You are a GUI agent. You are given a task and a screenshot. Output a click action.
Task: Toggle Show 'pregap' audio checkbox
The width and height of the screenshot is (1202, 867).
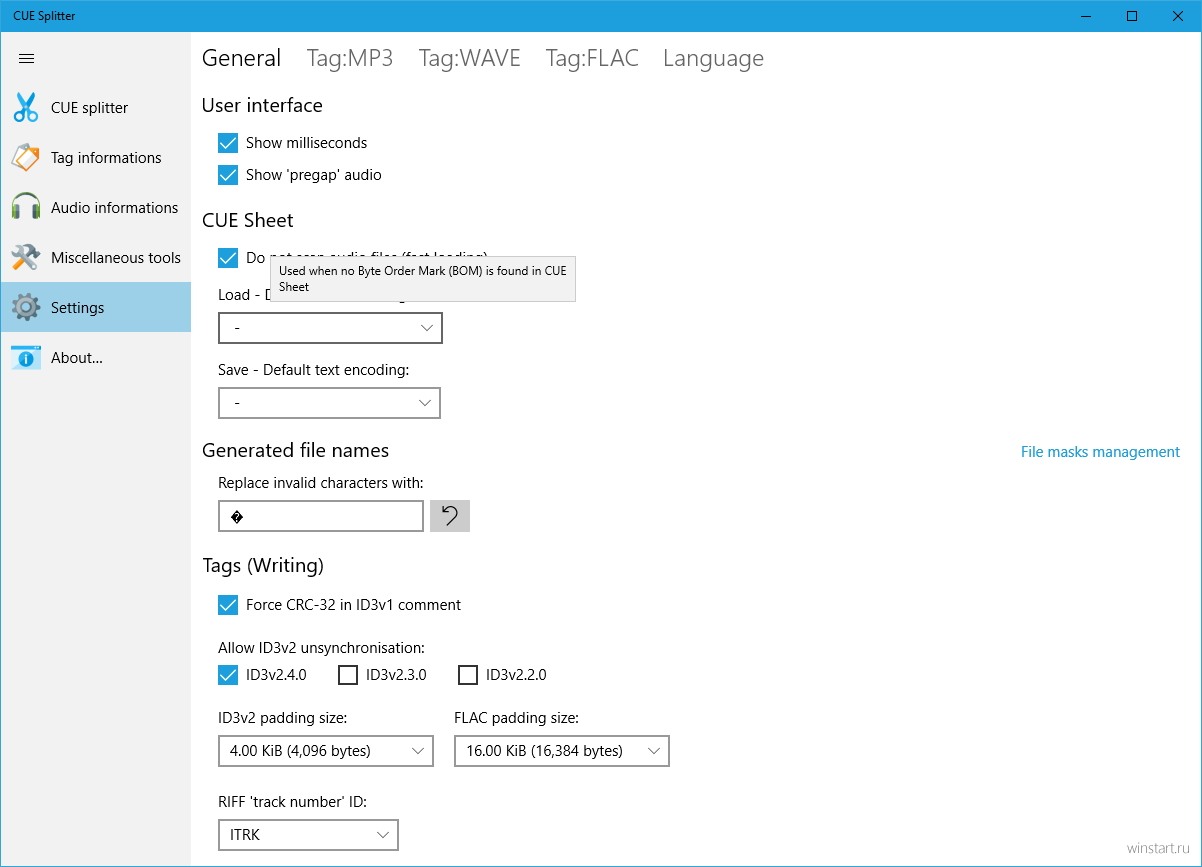click(x=228, y=175)
